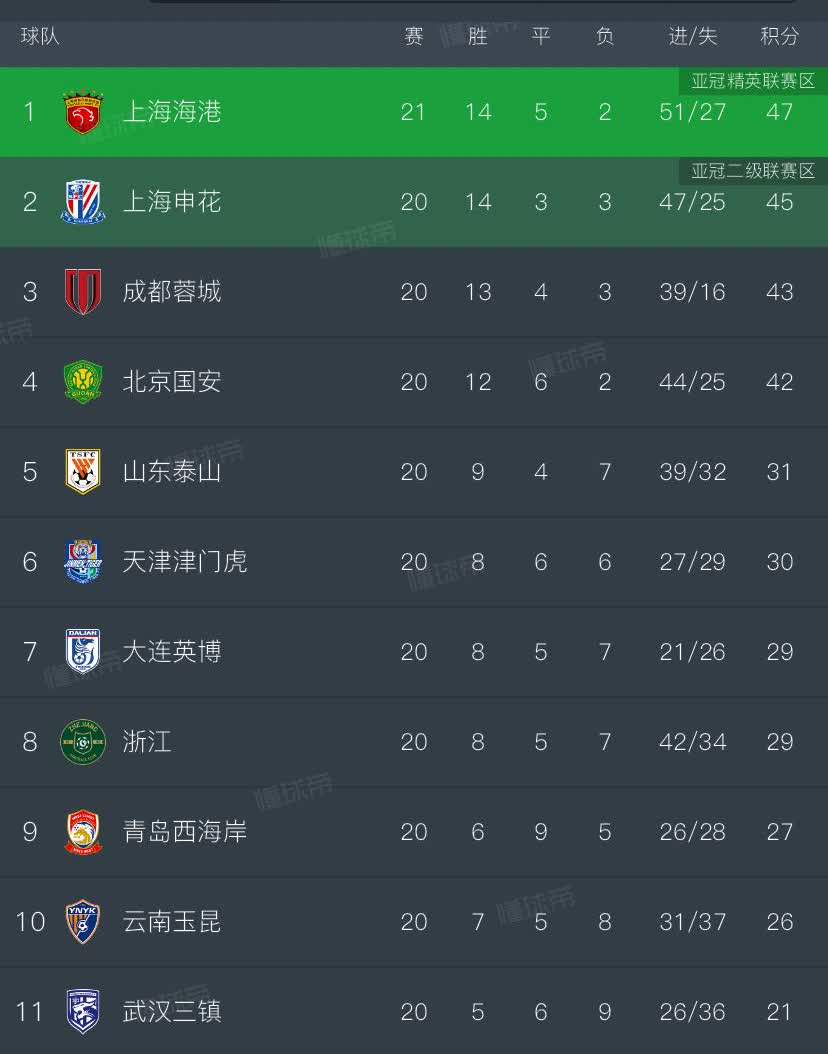Tap the 亚冠精英联赛区 qualification label
This screenshot has height=1054, width=828.
coord(753,81)
